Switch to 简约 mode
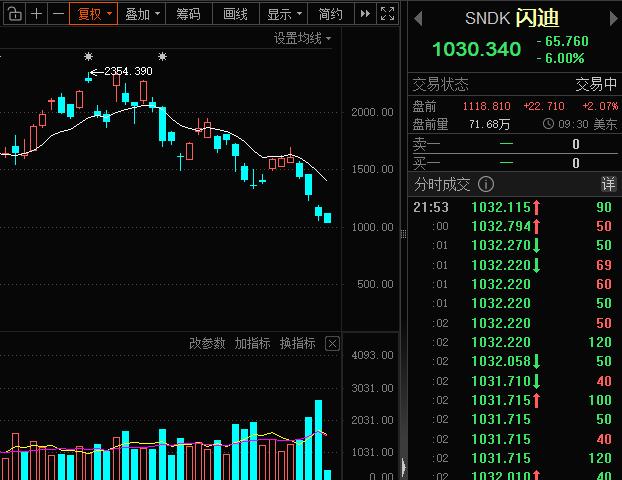Screen dimensions: 622x480 330,14
